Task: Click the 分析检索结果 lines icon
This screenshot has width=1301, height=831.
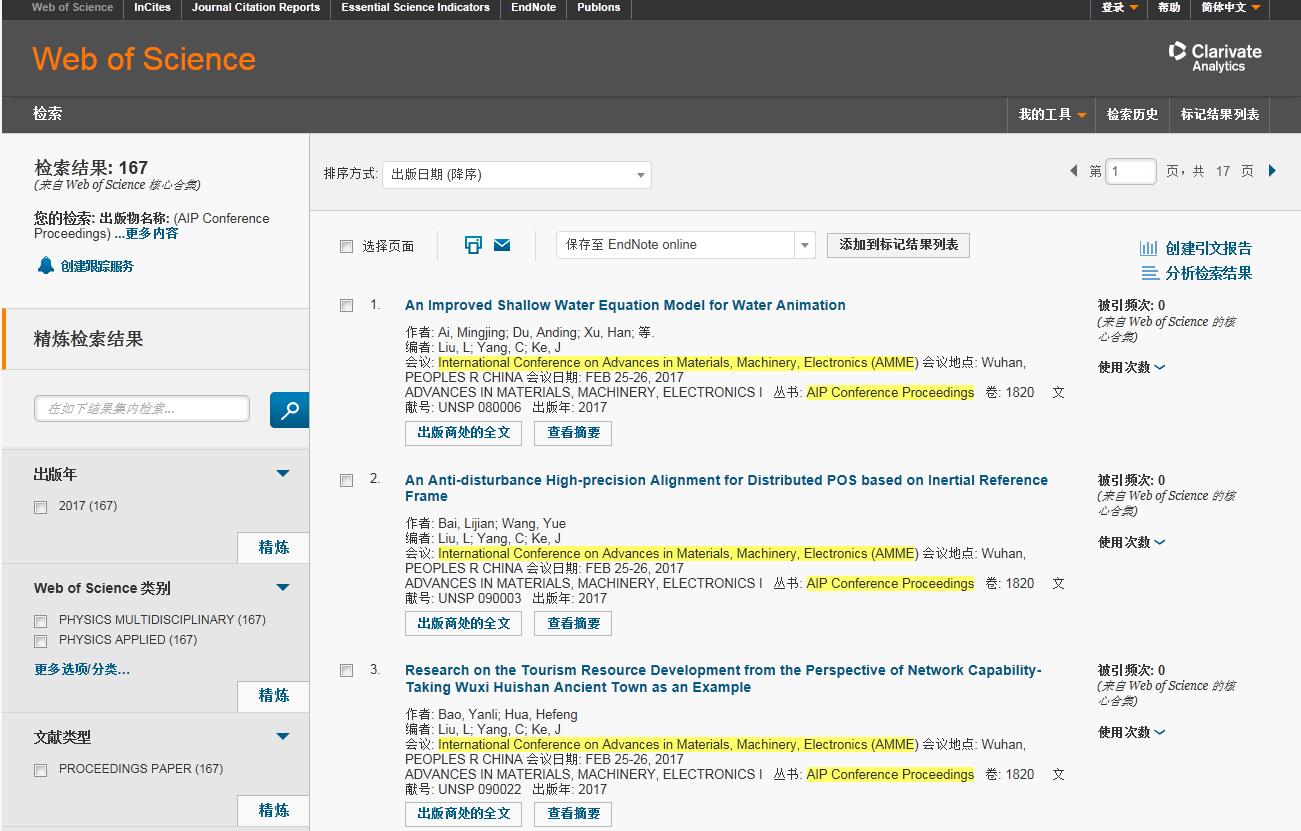Action: point(1150,273)
